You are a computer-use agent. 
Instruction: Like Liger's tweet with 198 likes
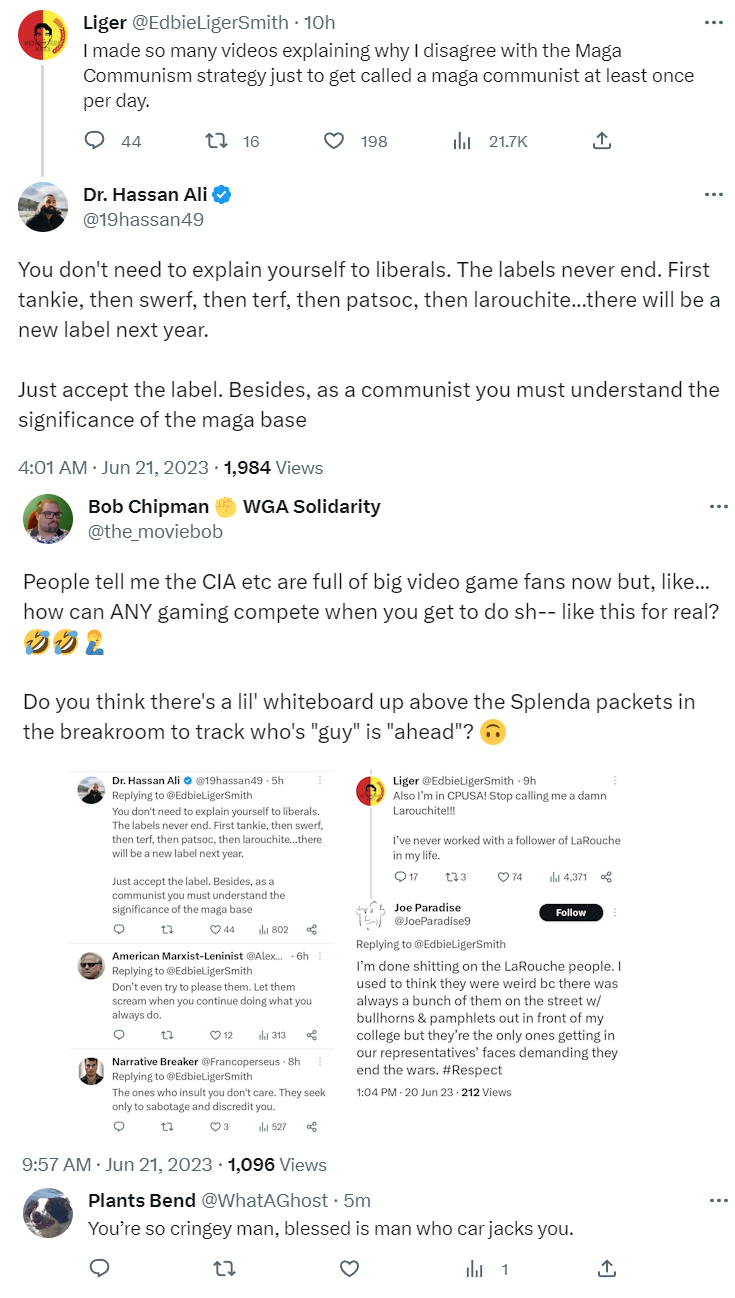pyautogui.click(x=334, y=141)
